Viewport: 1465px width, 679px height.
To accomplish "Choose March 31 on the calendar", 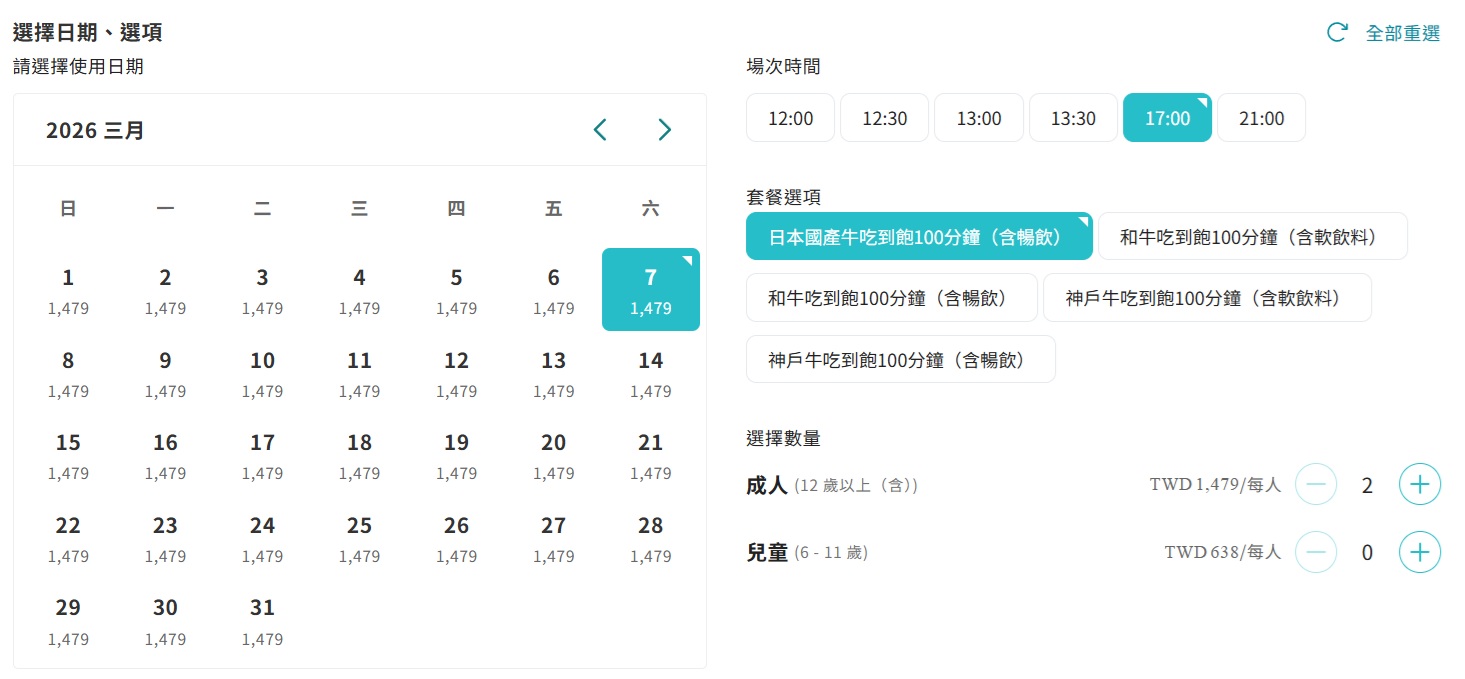I will click(262, 620).
